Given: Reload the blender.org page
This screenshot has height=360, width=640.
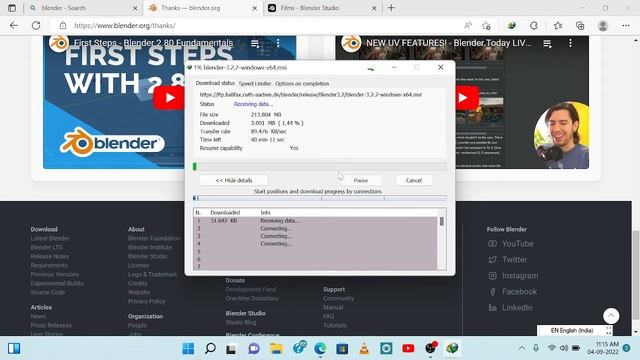Looking at the screenshot, I should pos(36,25).
